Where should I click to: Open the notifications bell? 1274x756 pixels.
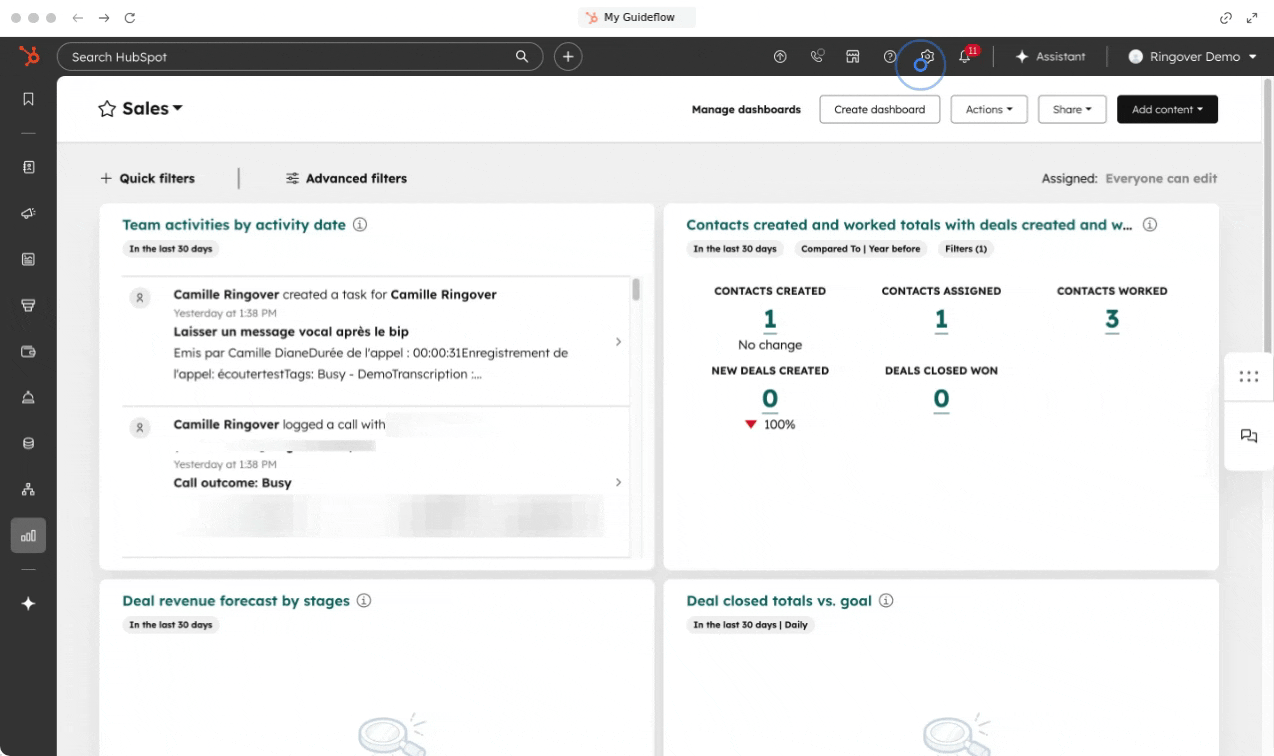tap(965, 57)
